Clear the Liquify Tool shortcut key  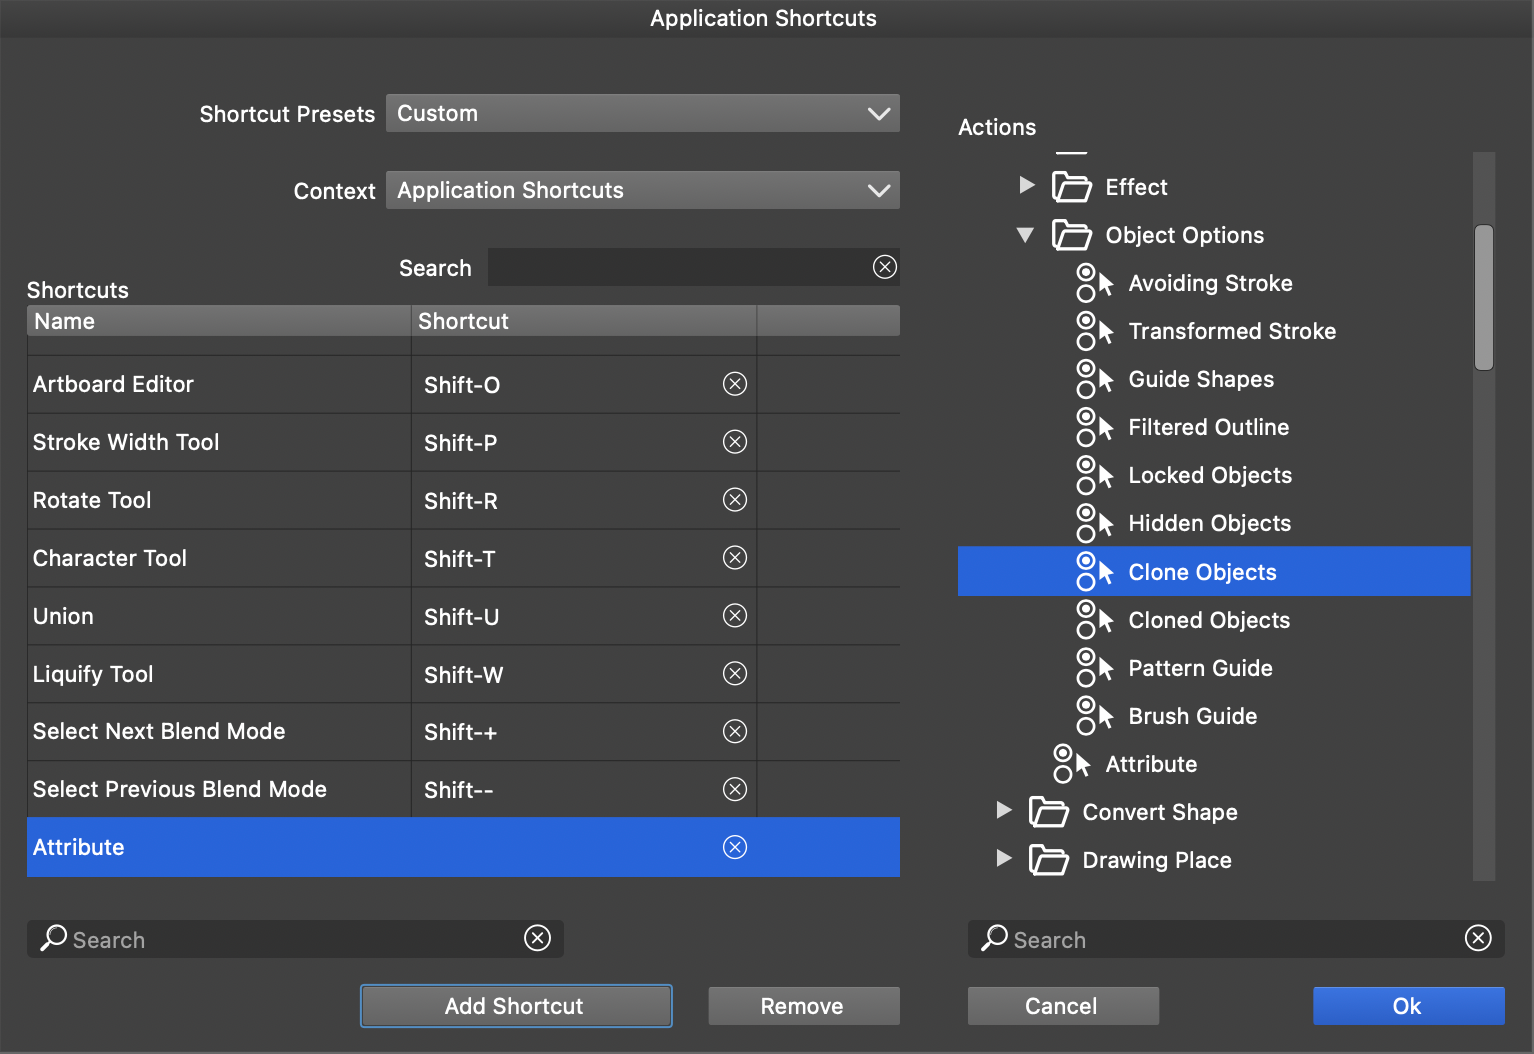tap(735, 674)
